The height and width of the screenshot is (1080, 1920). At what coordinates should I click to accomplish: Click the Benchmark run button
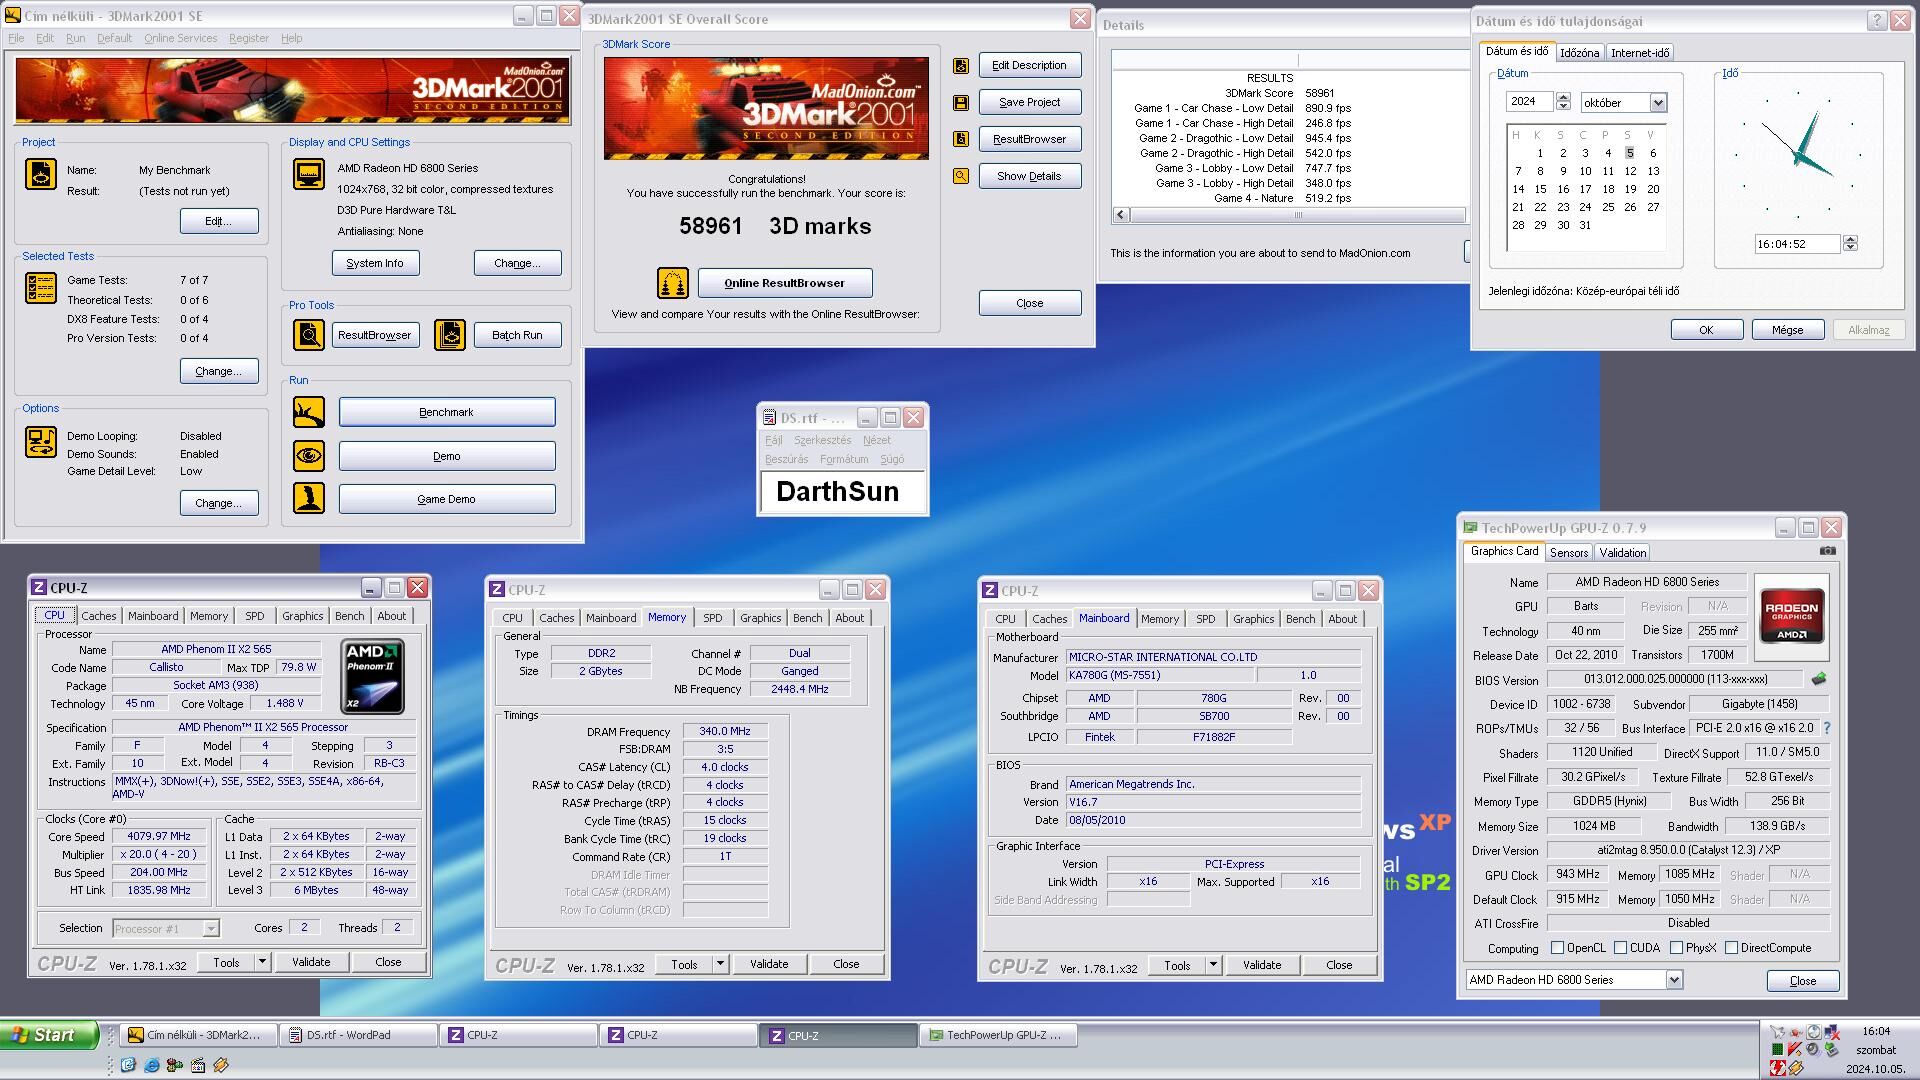click(447, 412)
